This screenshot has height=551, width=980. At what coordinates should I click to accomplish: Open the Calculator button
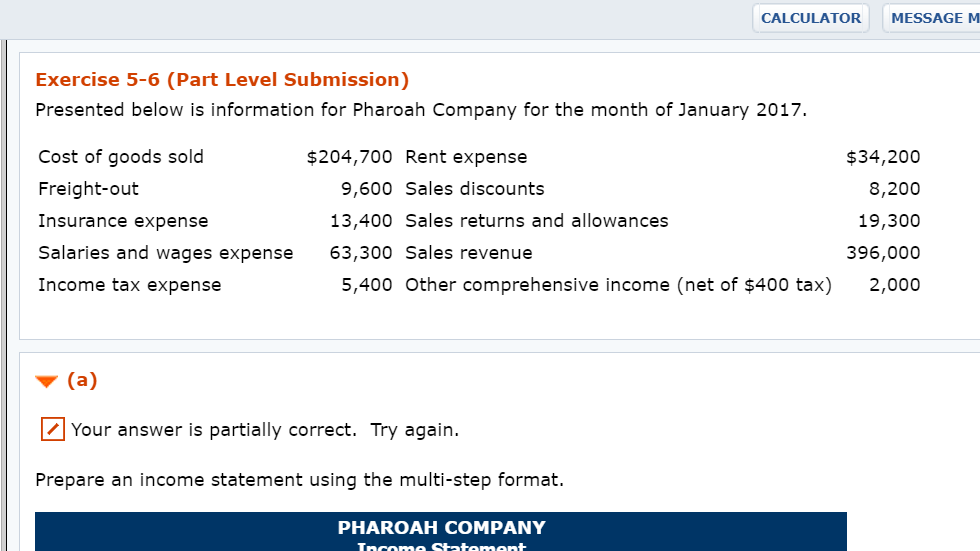(x=810, y=18)
